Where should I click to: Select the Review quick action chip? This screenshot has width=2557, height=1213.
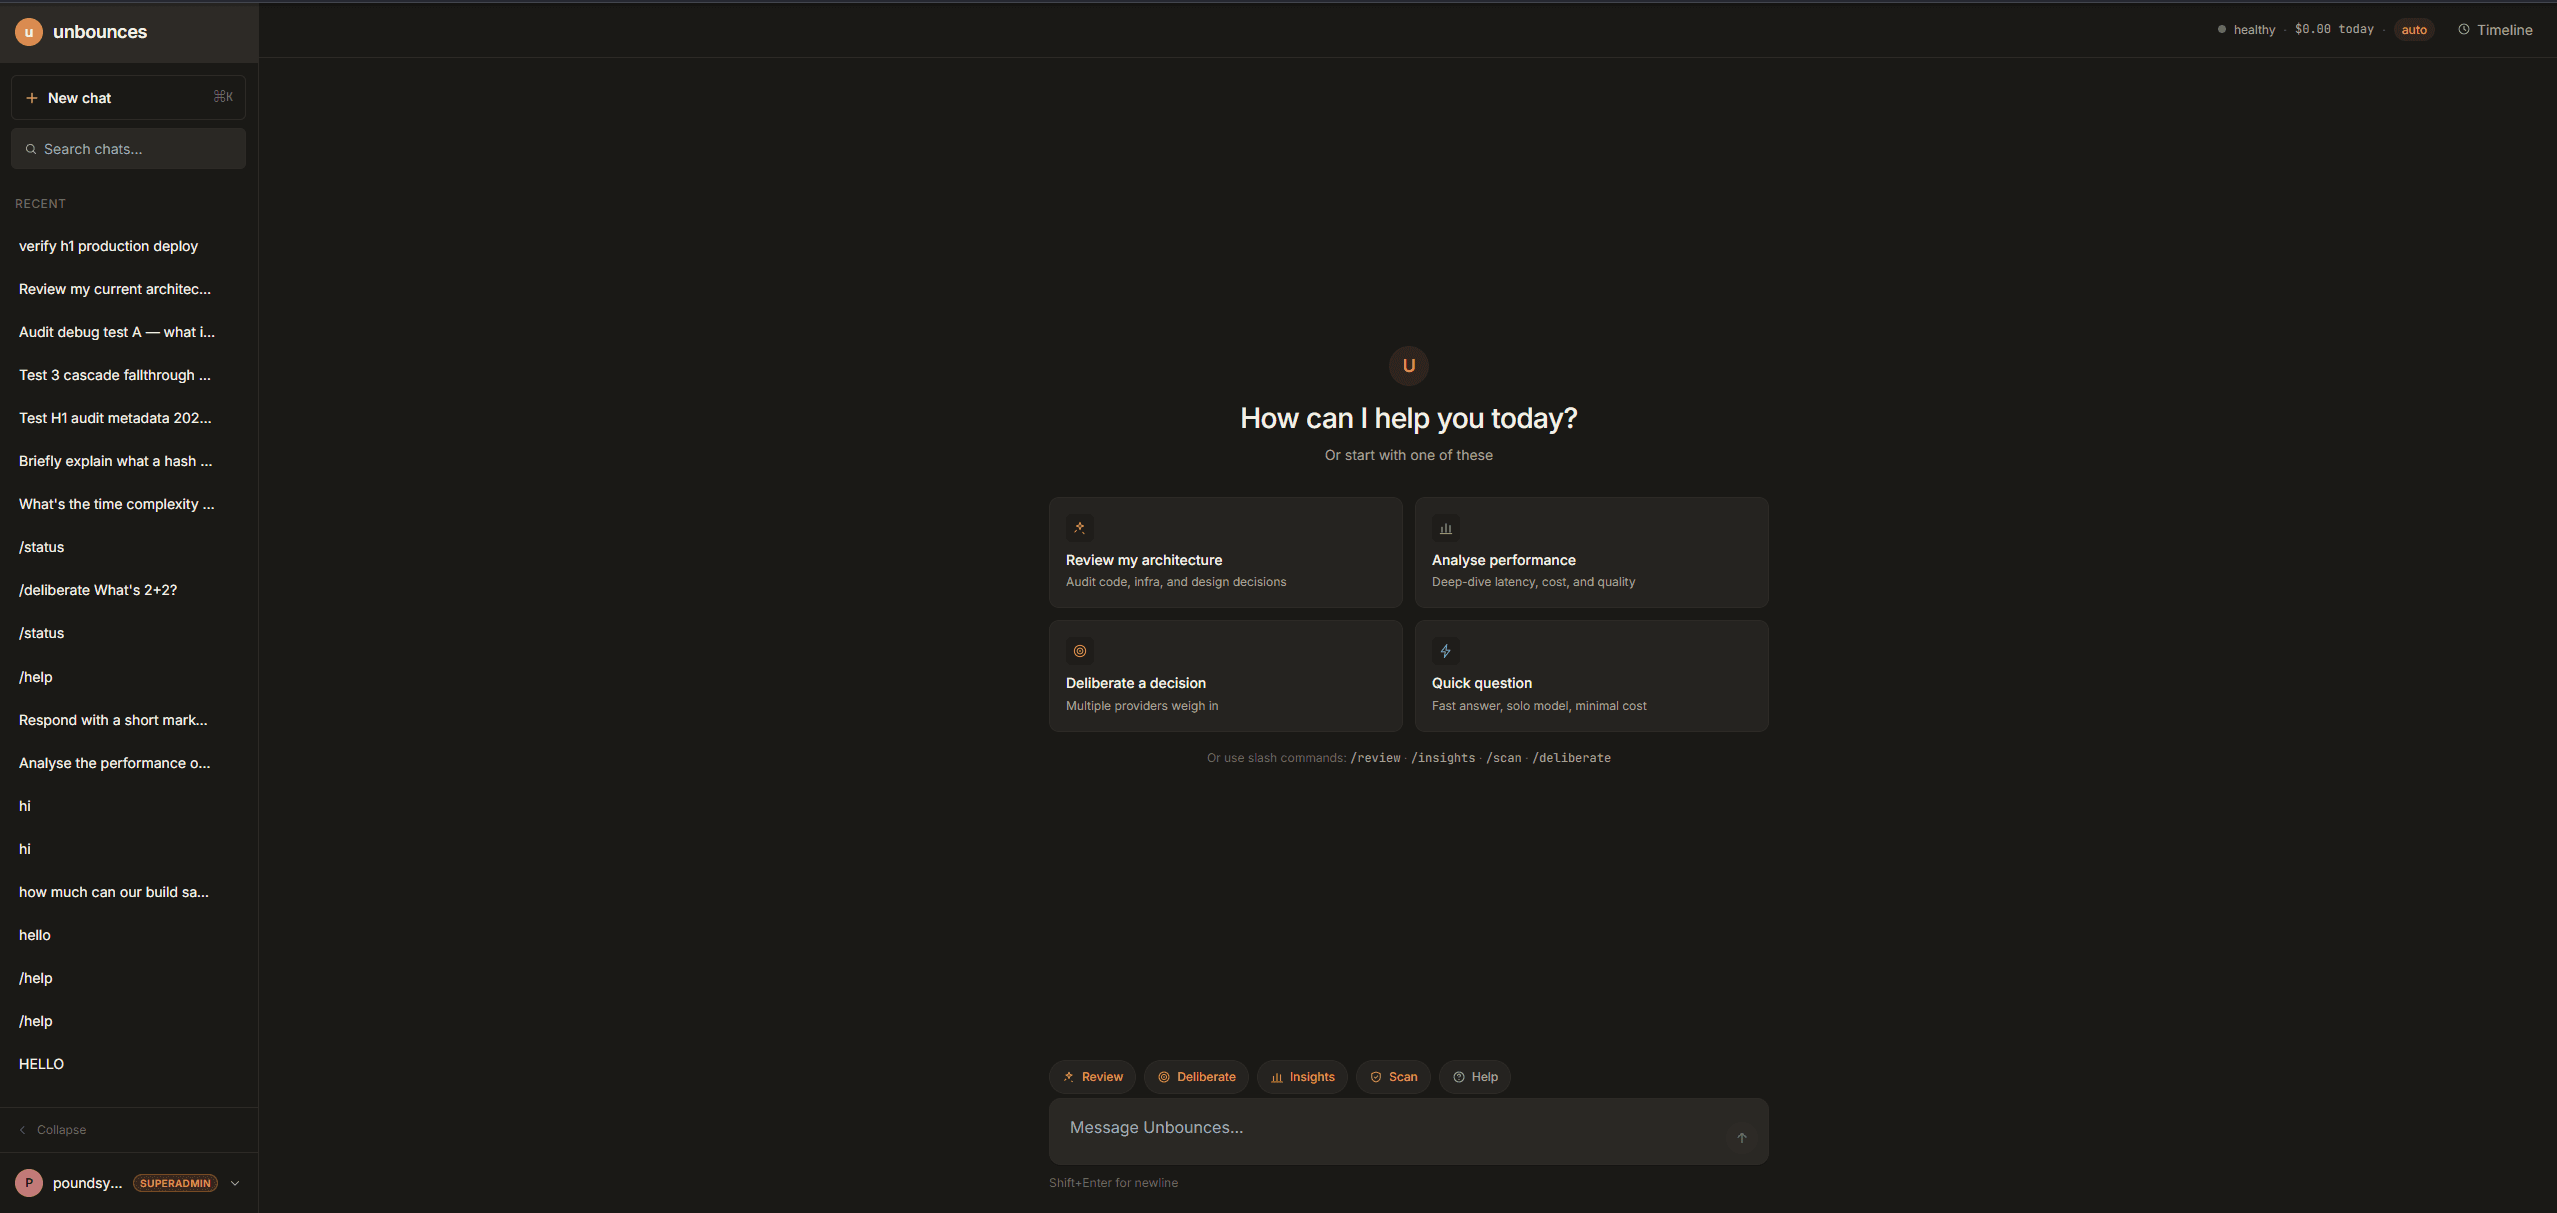tap(1093, 1077)
